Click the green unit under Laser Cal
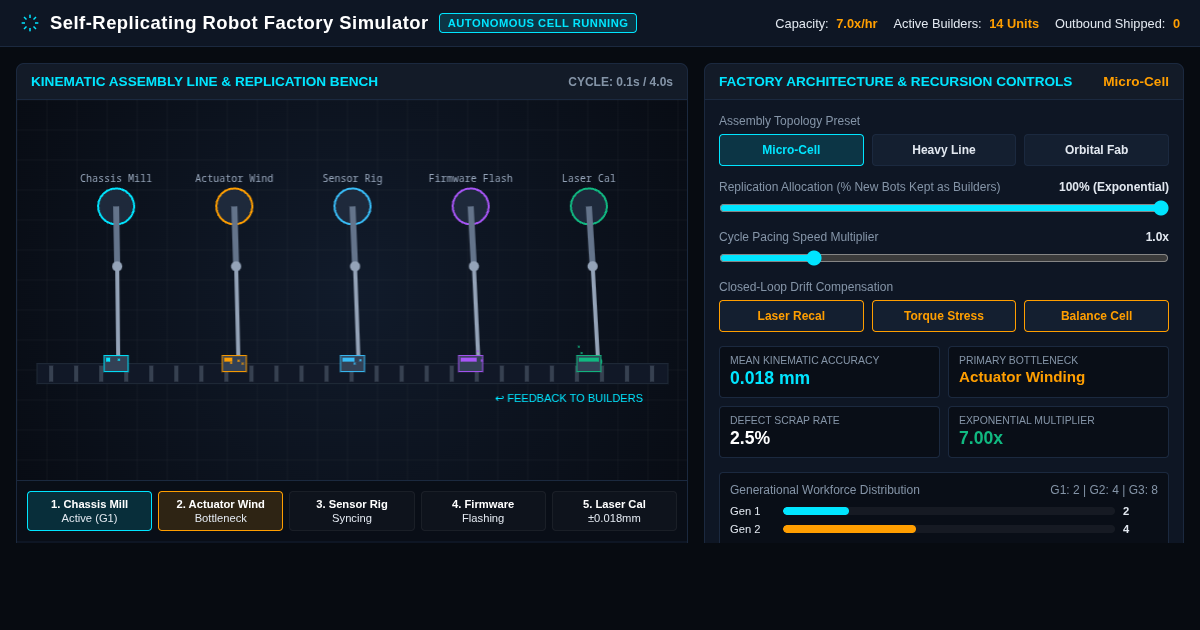The width and height of the screenshot is (1200, 630). tap(589, 363)
